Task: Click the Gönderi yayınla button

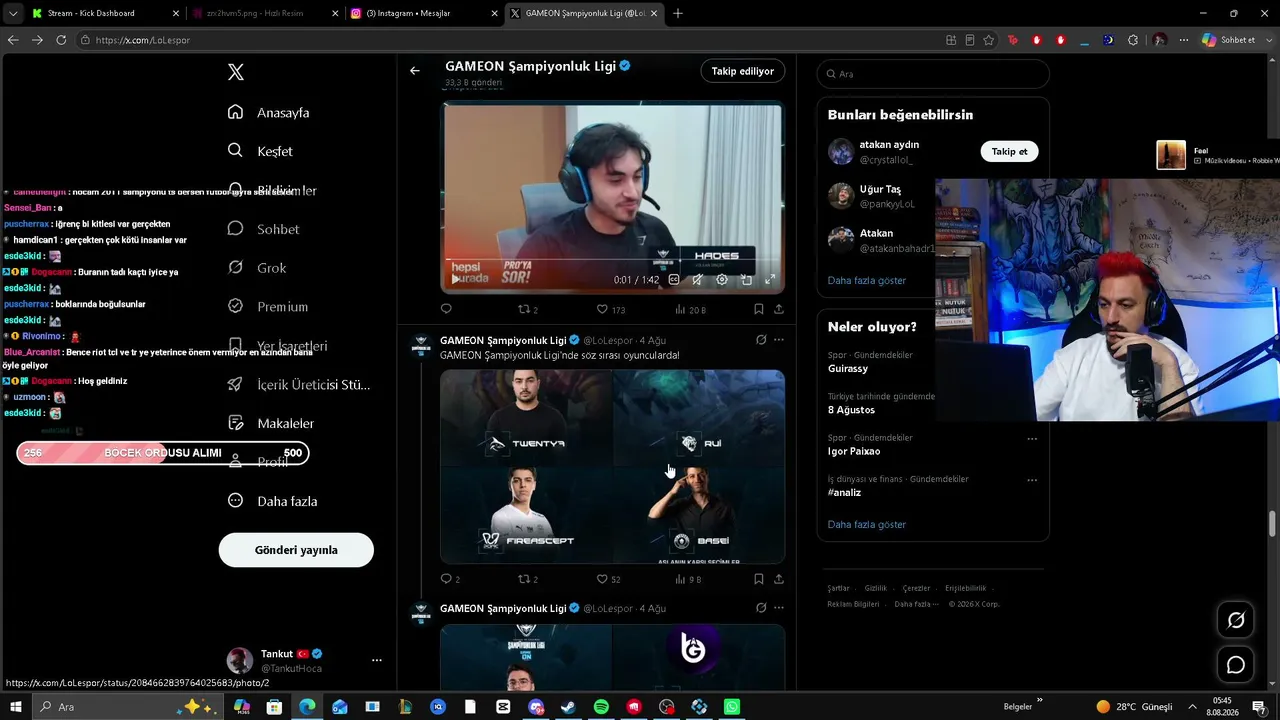Action: [296, 550]
